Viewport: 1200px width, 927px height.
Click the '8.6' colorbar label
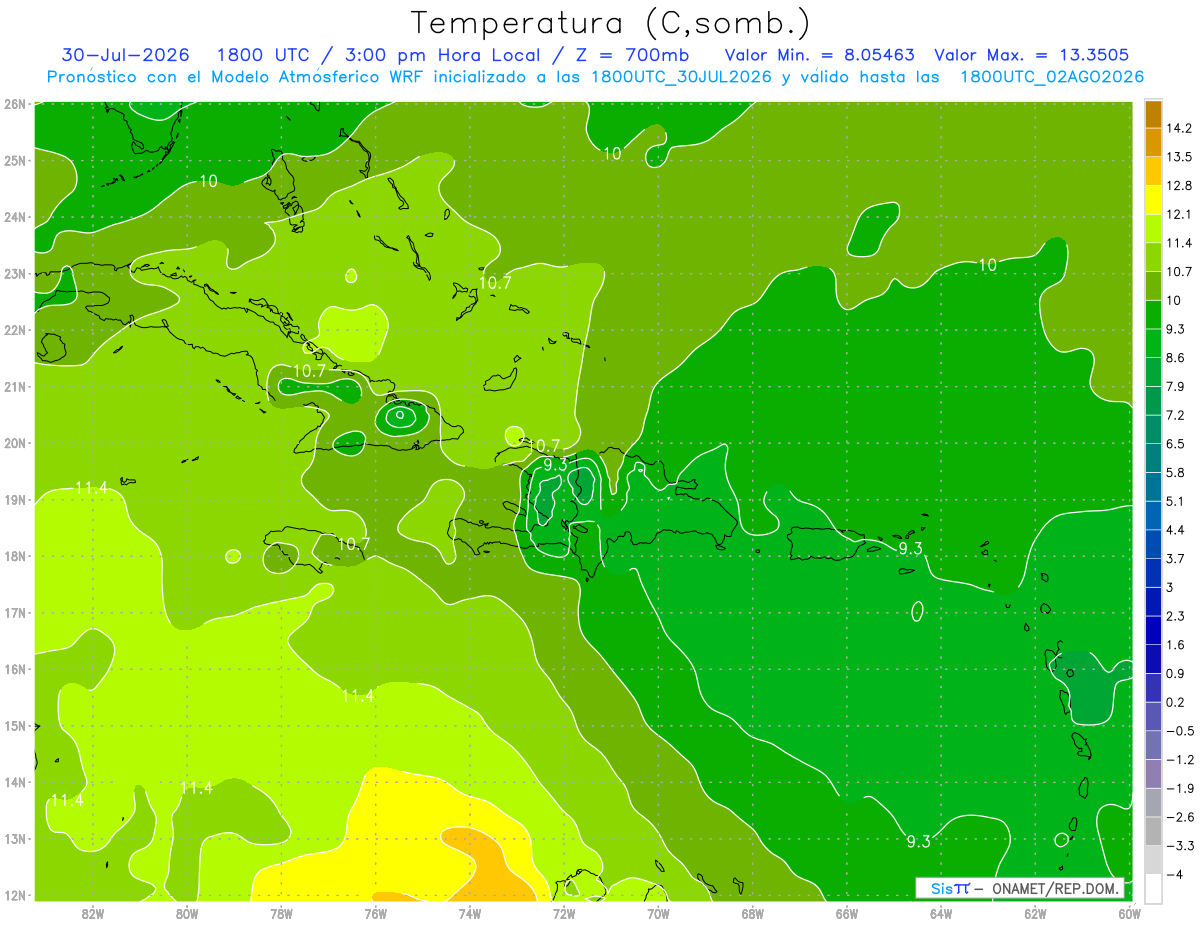click(1175, 358)
